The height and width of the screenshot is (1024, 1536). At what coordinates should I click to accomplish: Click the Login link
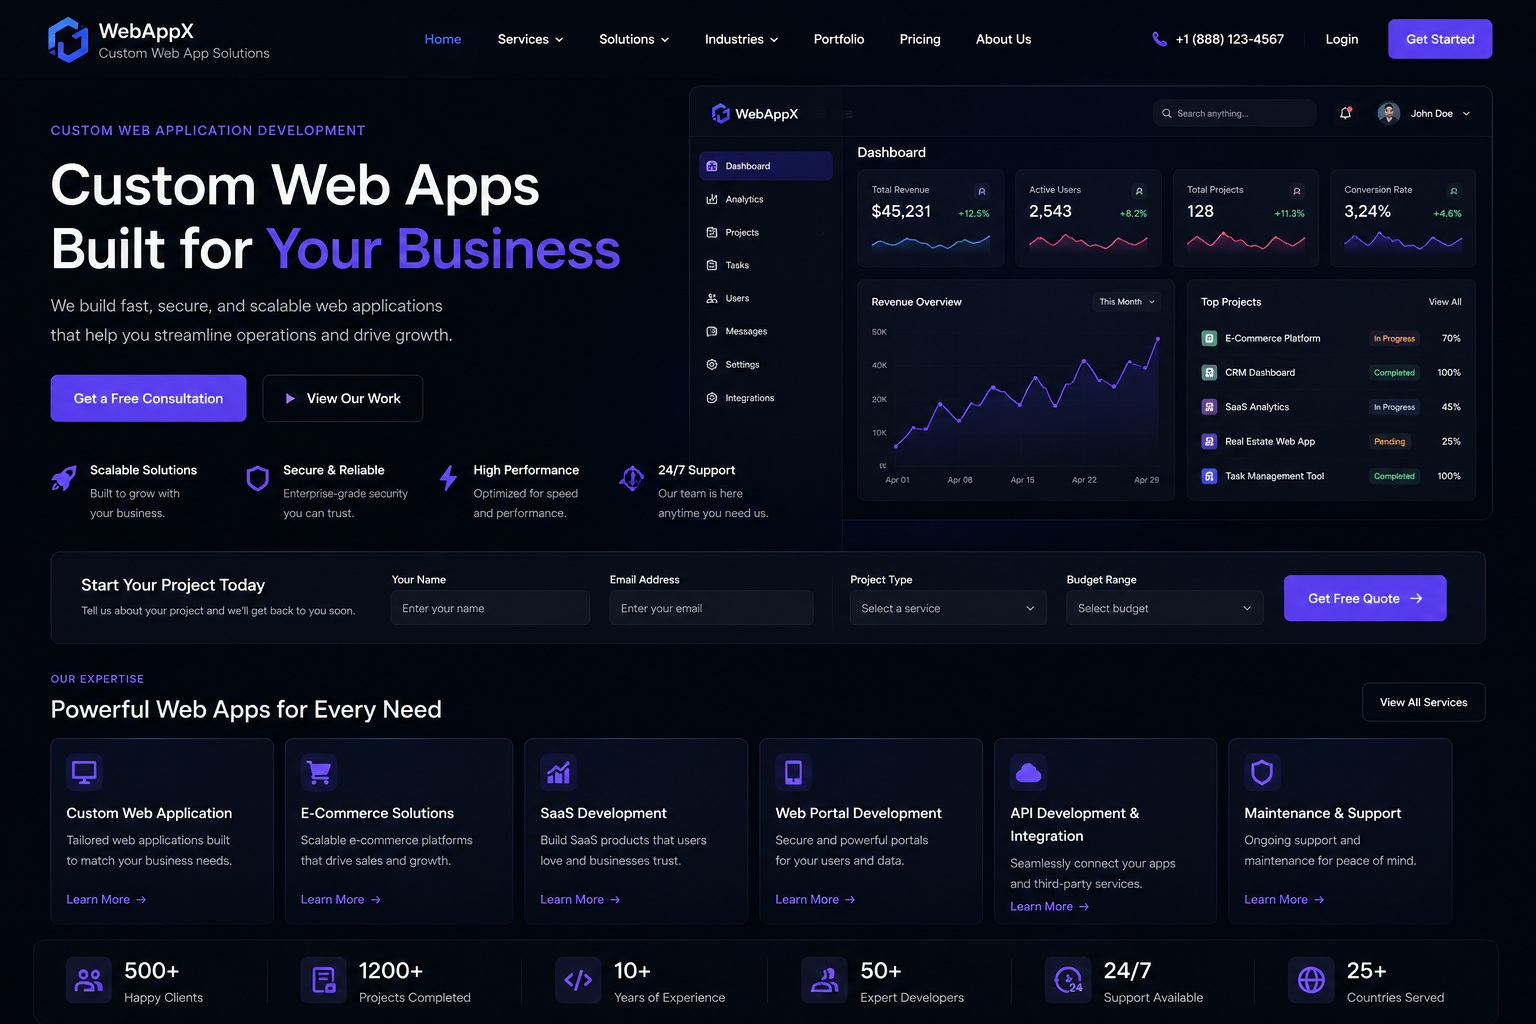(x=1342, y=39)
